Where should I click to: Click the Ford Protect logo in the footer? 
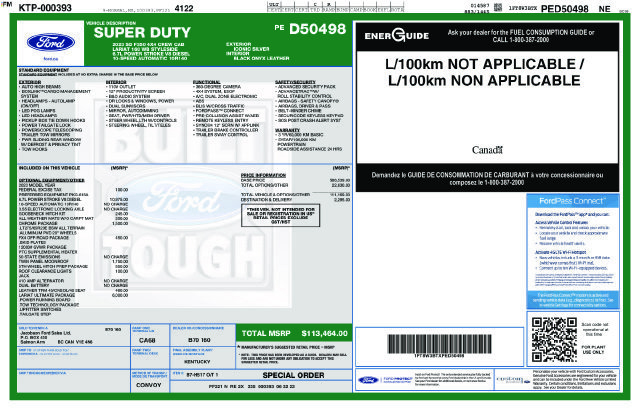(383, 380)
